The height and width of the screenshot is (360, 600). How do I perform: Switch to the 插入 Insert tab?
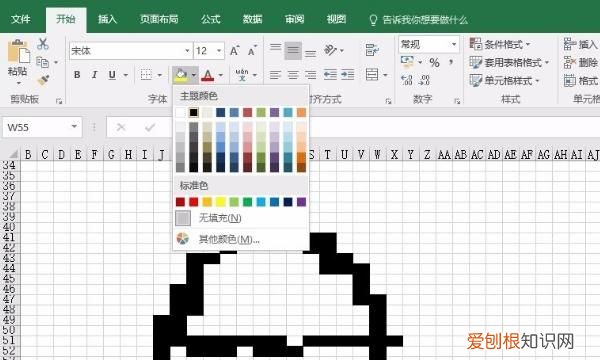click(x=107, y=19)
